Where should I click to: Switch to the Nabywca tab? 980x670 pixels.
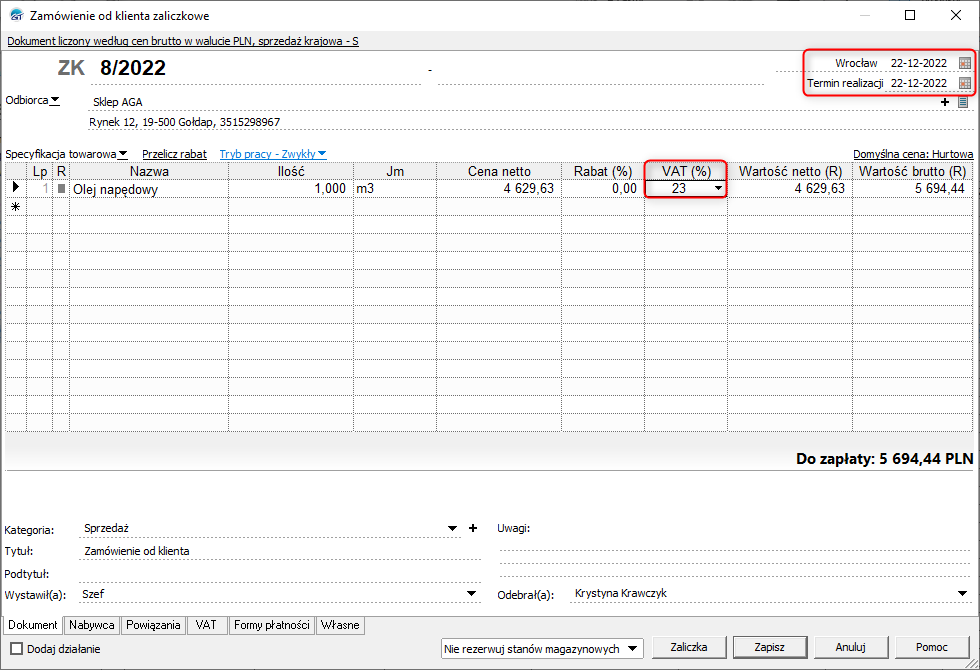92,625
